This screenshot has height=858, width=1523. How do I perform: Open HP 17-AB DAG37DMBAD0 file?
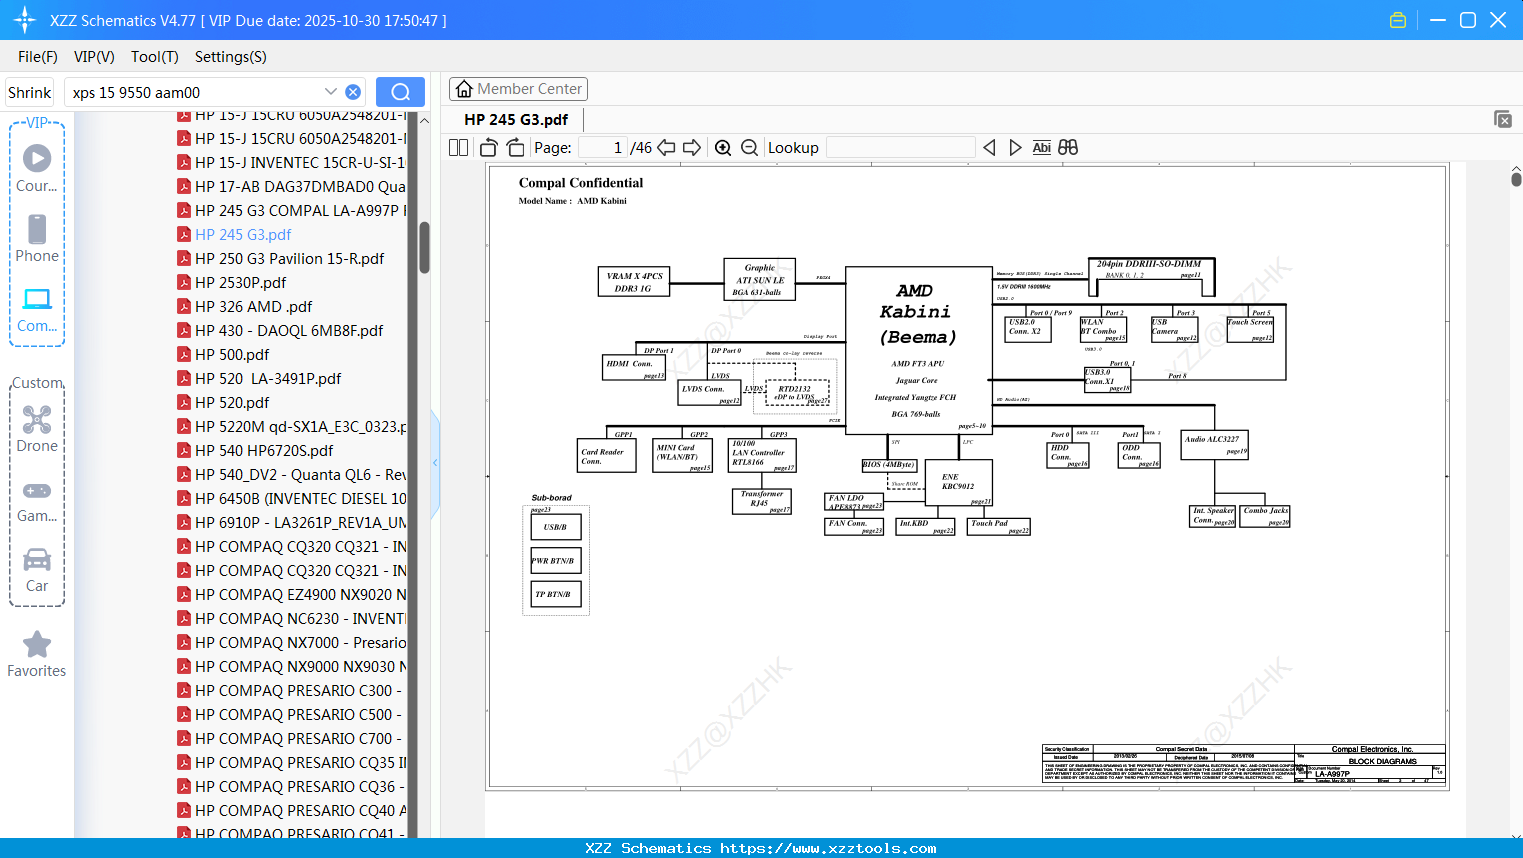[x=292, y=186]
